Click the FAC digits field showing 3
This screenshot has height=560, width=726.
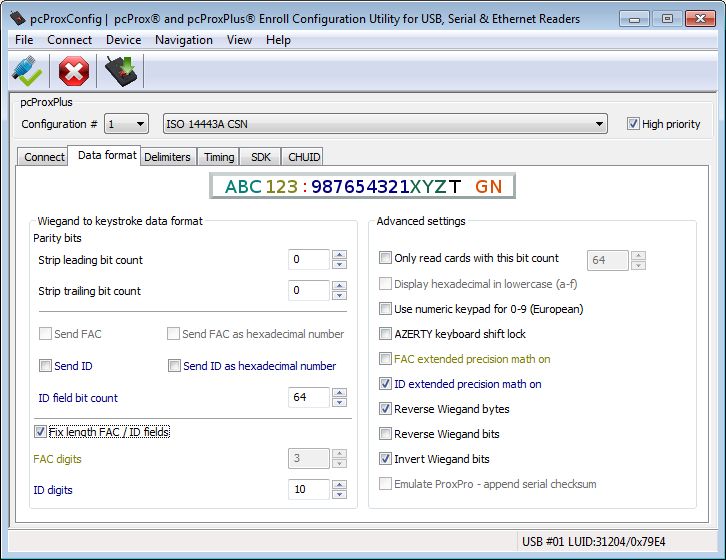[308, 459]
